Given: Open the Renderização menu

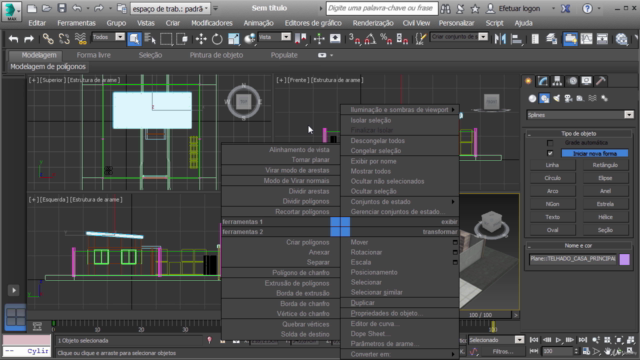Looking at the screenshot, I should coord(373,23).
